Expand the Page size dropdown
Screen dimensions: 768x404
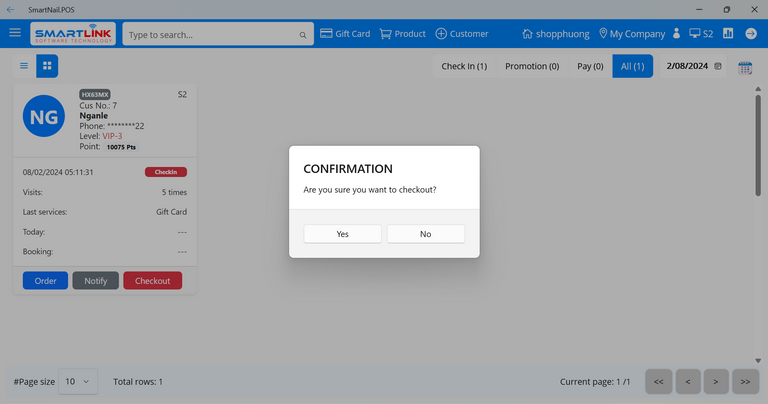(x=80, y=381)
